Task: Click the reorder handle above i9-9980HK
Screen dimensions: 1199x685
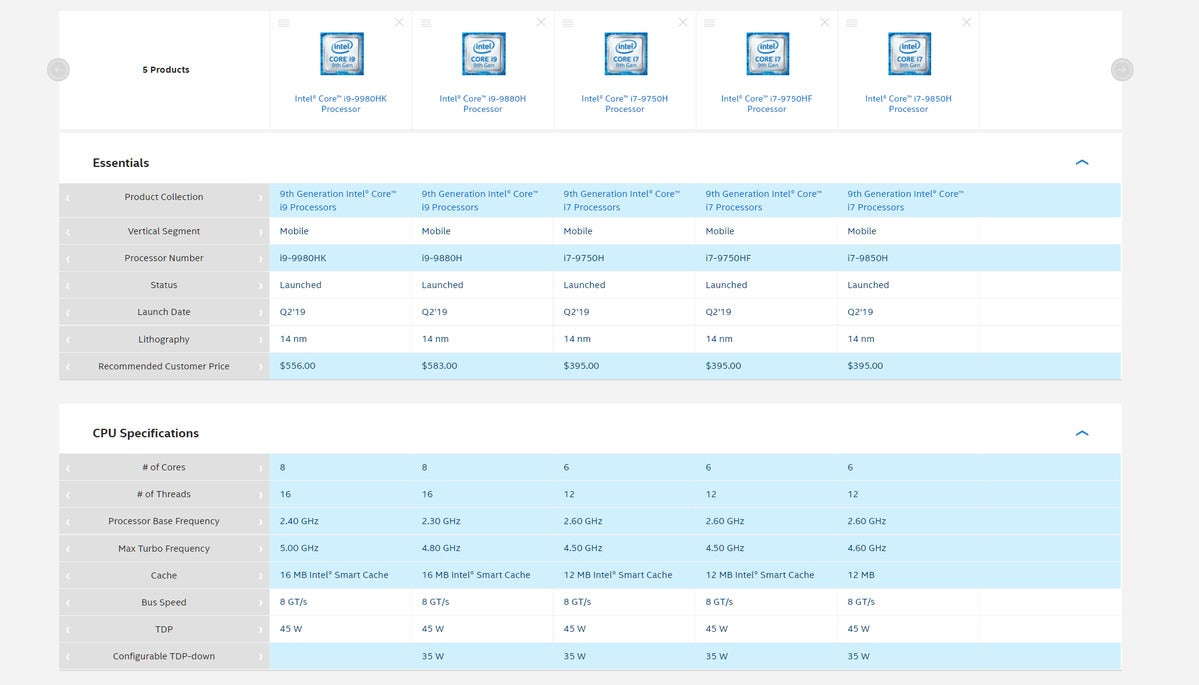Action: (284, 23)
